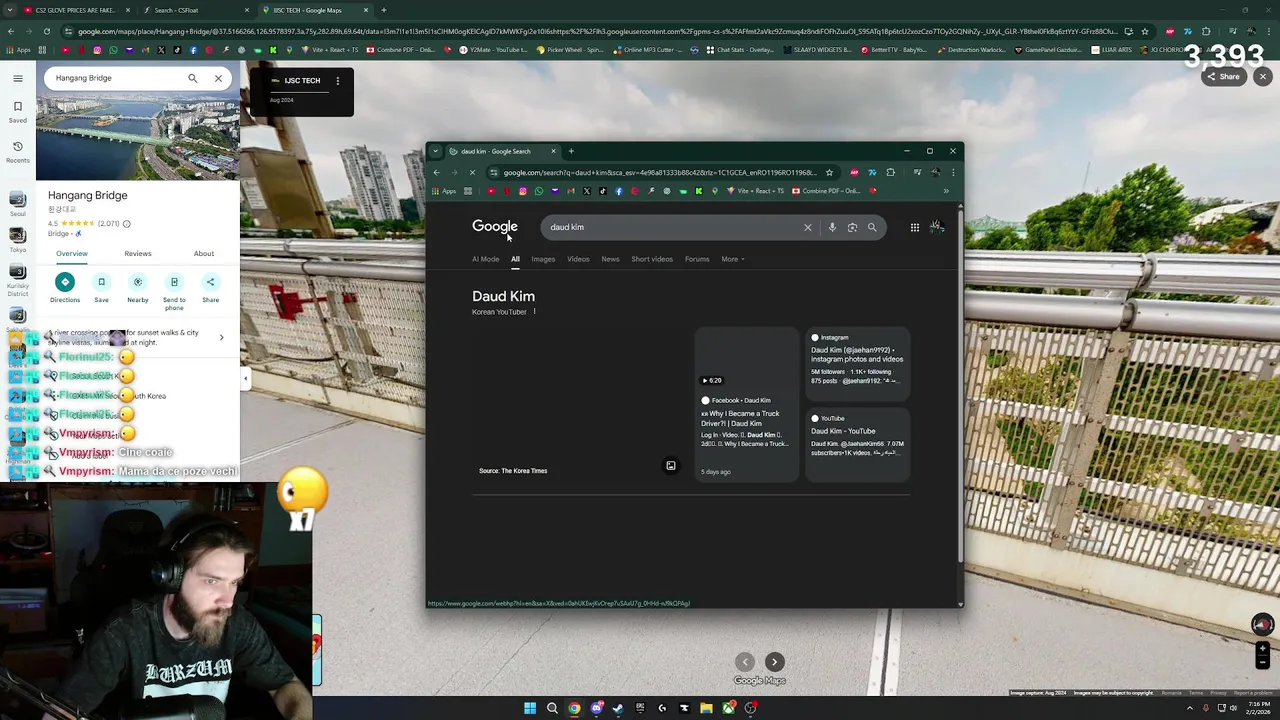The width and height of the screenshot is (1280, 720).
Task: Switch to AI Mode results
Action: 486,259
